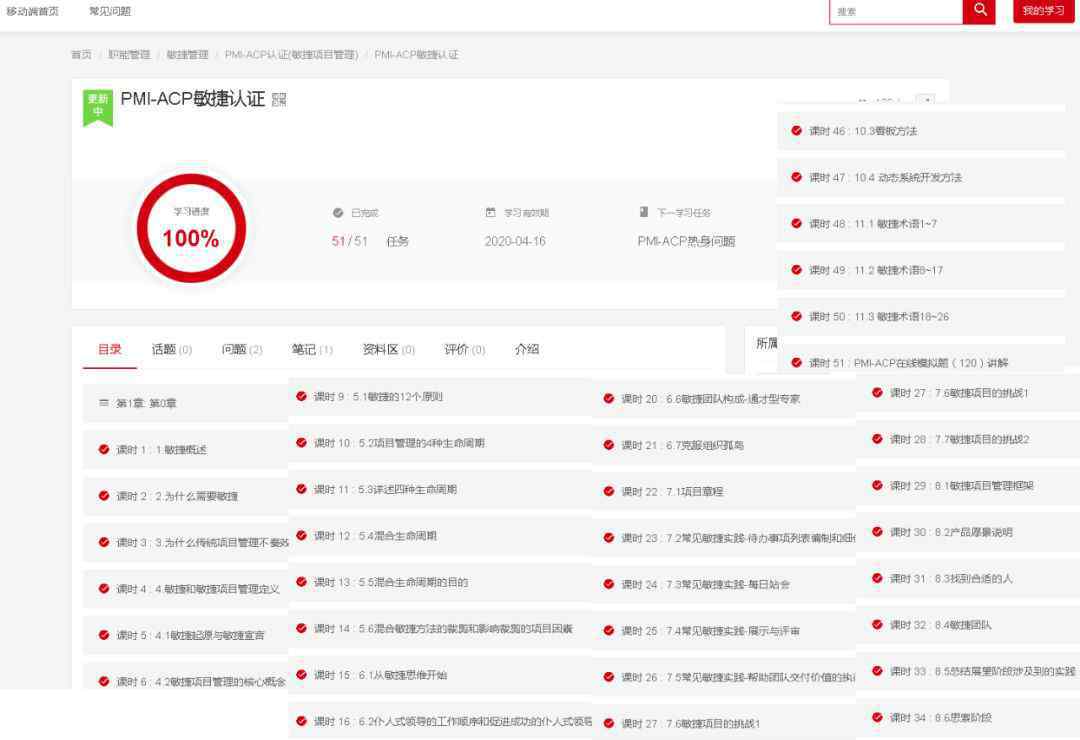The image size is (1080, 740).
Task: Open lesson 课时 31 : 8.3找到合适的人
Action: click(x=968, y=579)
